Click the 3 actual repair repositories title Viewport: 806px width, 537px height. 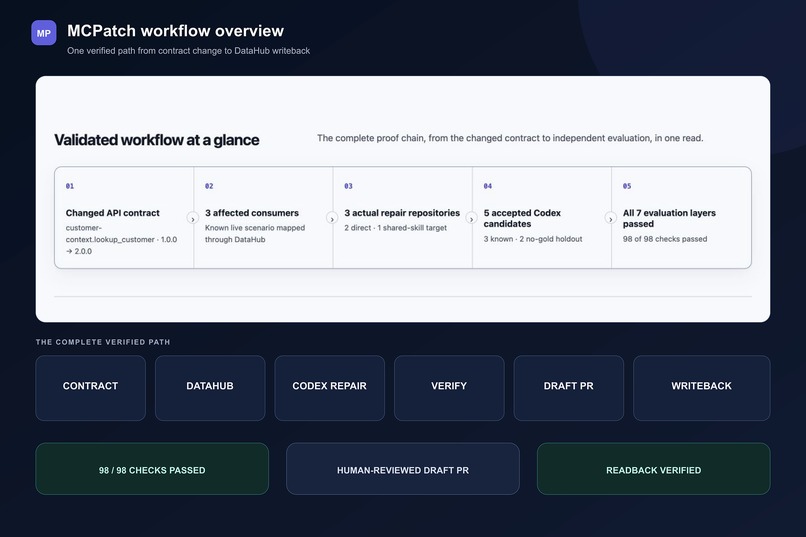pyautogui.click(x=402, y=213)
